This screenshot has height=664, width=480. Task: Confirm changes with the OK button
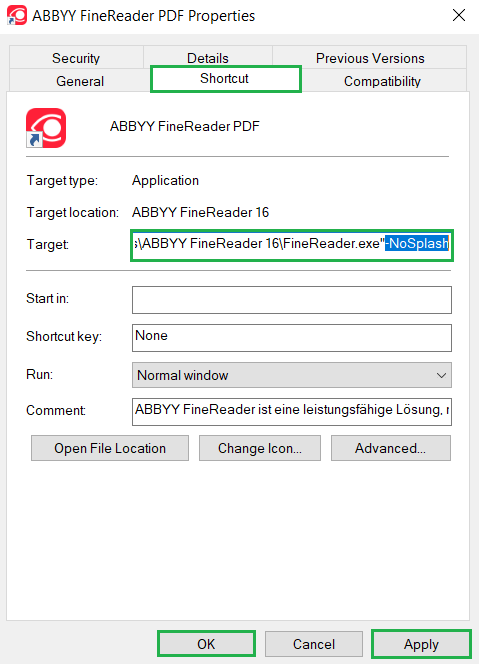(x=206, y=644)
